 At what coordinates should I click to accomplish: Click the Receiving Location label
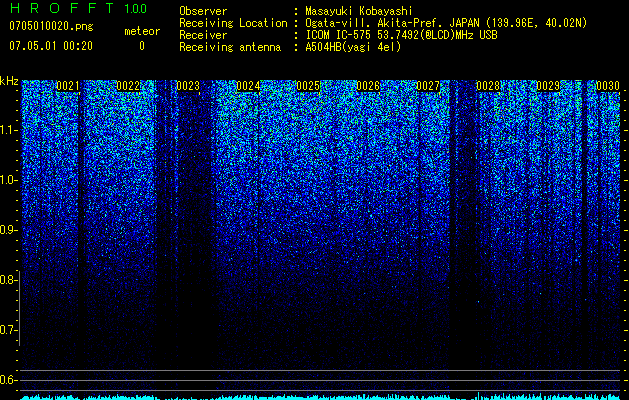click(x=233, y=24)
